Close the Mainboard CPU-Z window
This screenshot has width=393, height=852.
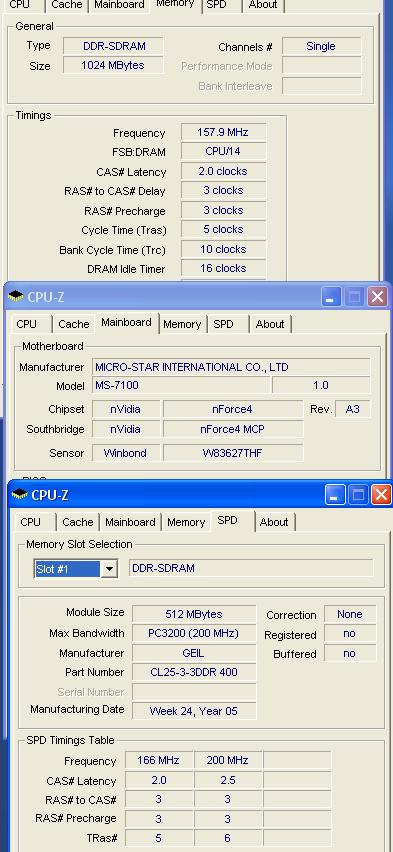[377, 297]
